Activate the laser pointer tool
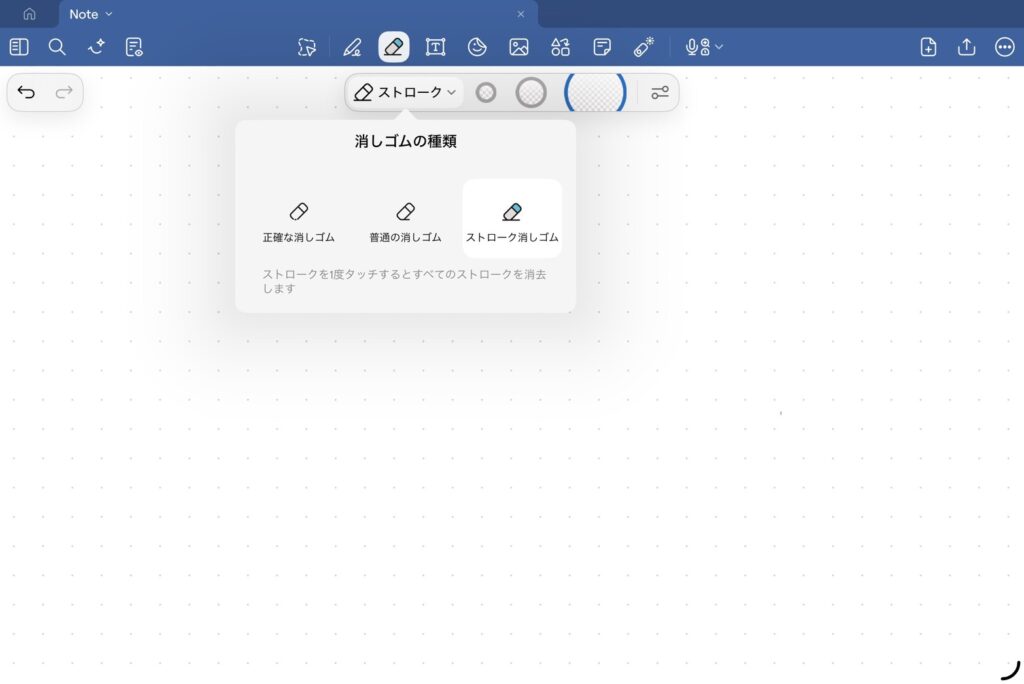 point(643,47)
